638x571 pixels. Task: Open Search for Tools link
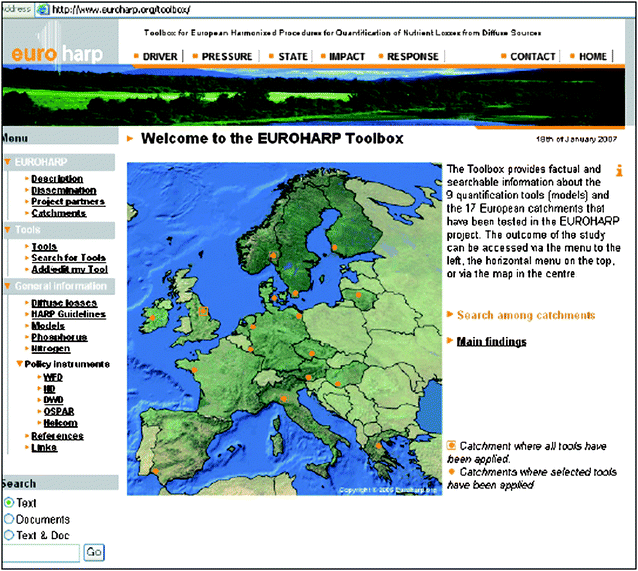[68, 258]
